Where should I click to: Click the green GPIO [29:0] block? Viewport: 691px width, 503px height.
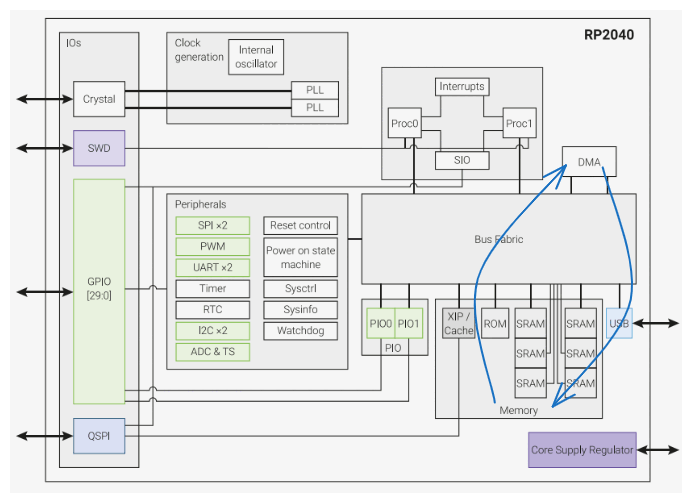point(99,291)
